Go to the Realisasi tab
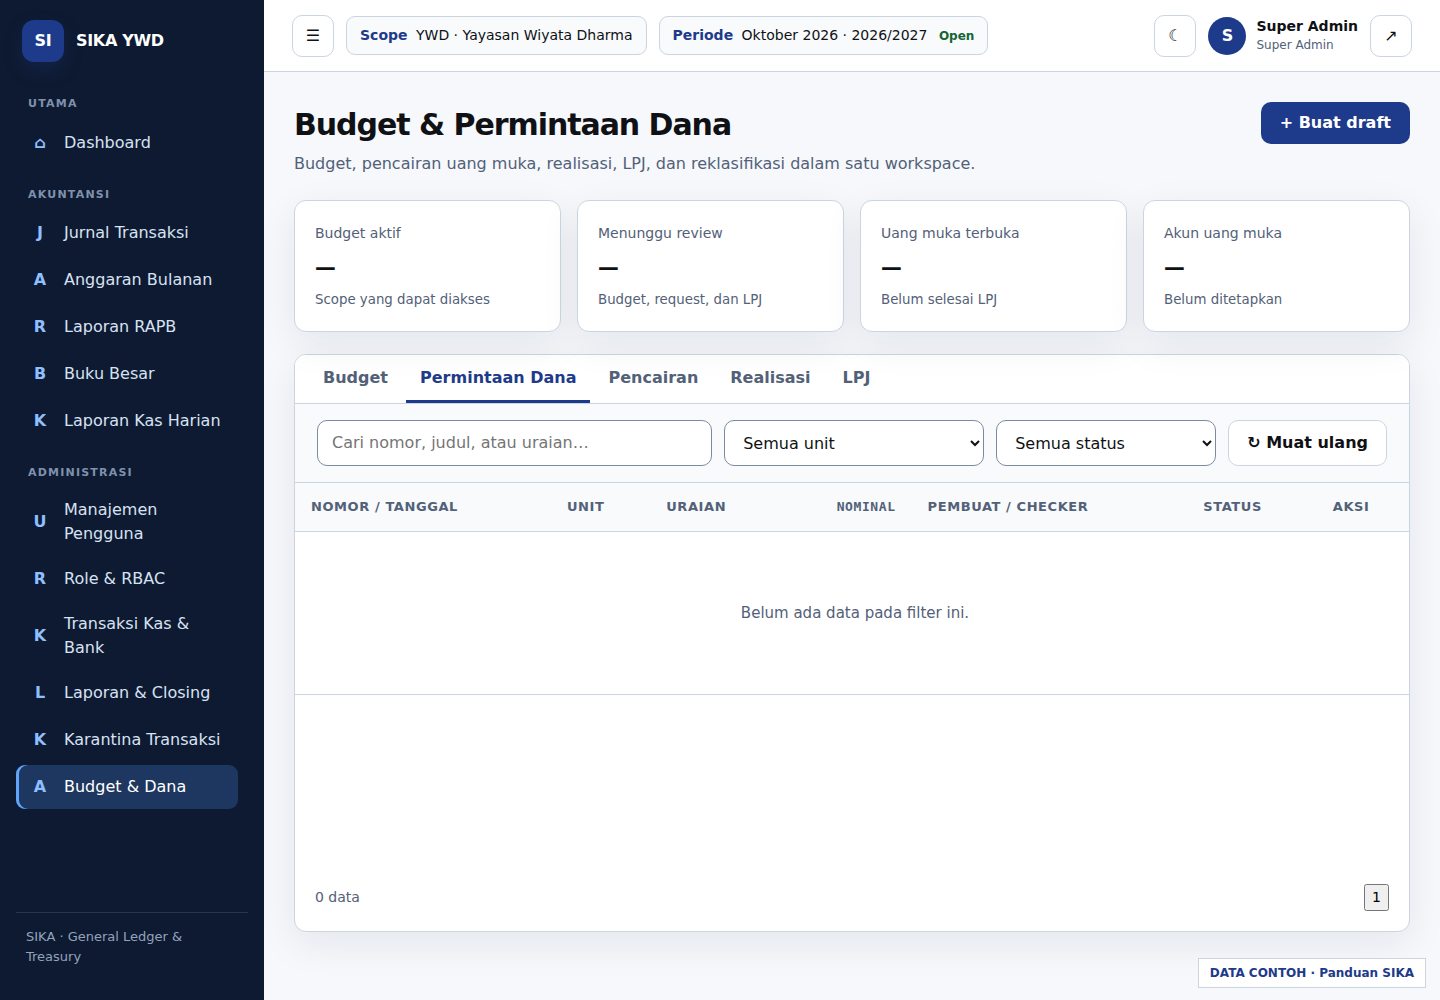 tap(770, 378)
